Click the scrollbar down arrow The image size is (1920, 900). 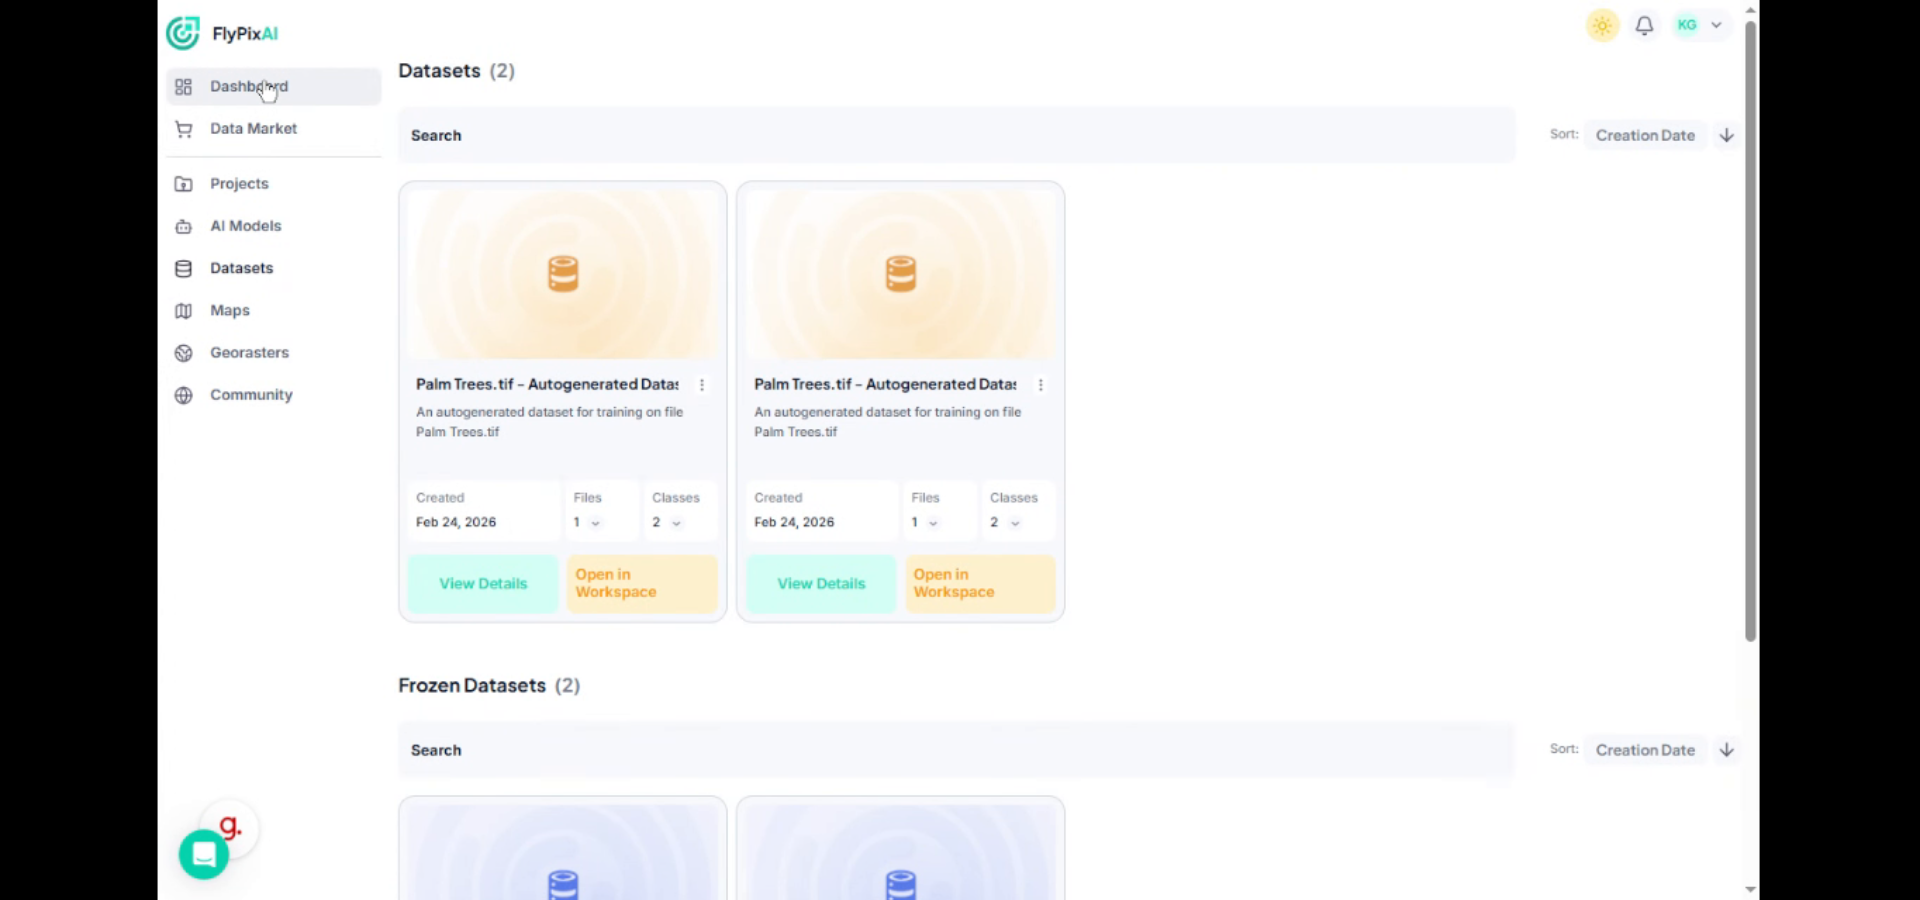point(1750,889)
